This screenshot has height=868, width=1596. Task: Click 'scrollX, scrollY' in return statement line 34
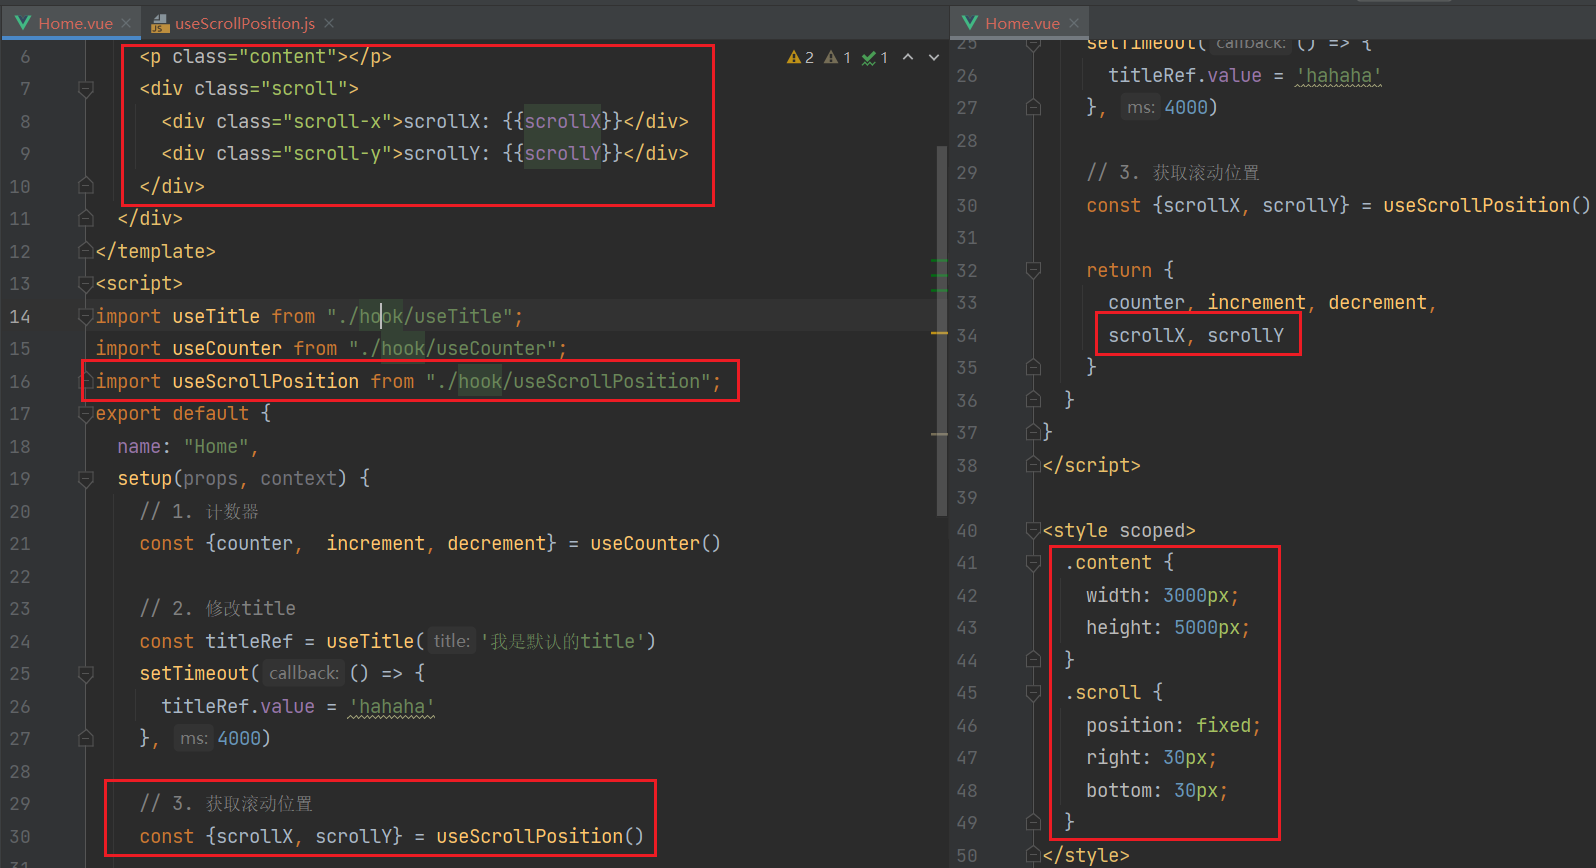click(1196, 335)
